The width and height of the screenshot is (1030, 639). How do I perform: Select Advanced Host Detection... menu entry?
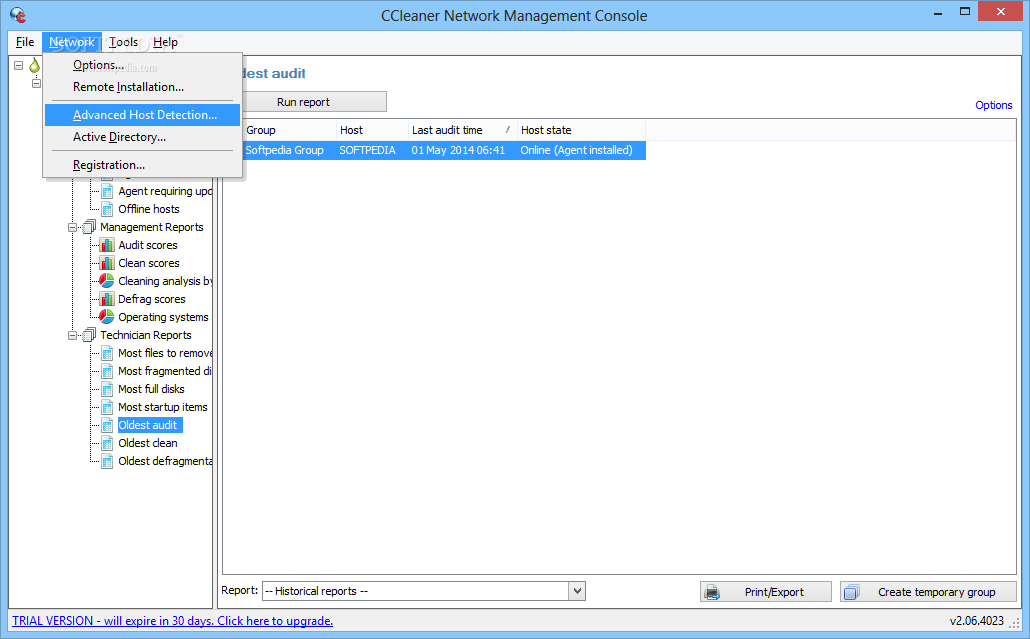click(143, 115)
